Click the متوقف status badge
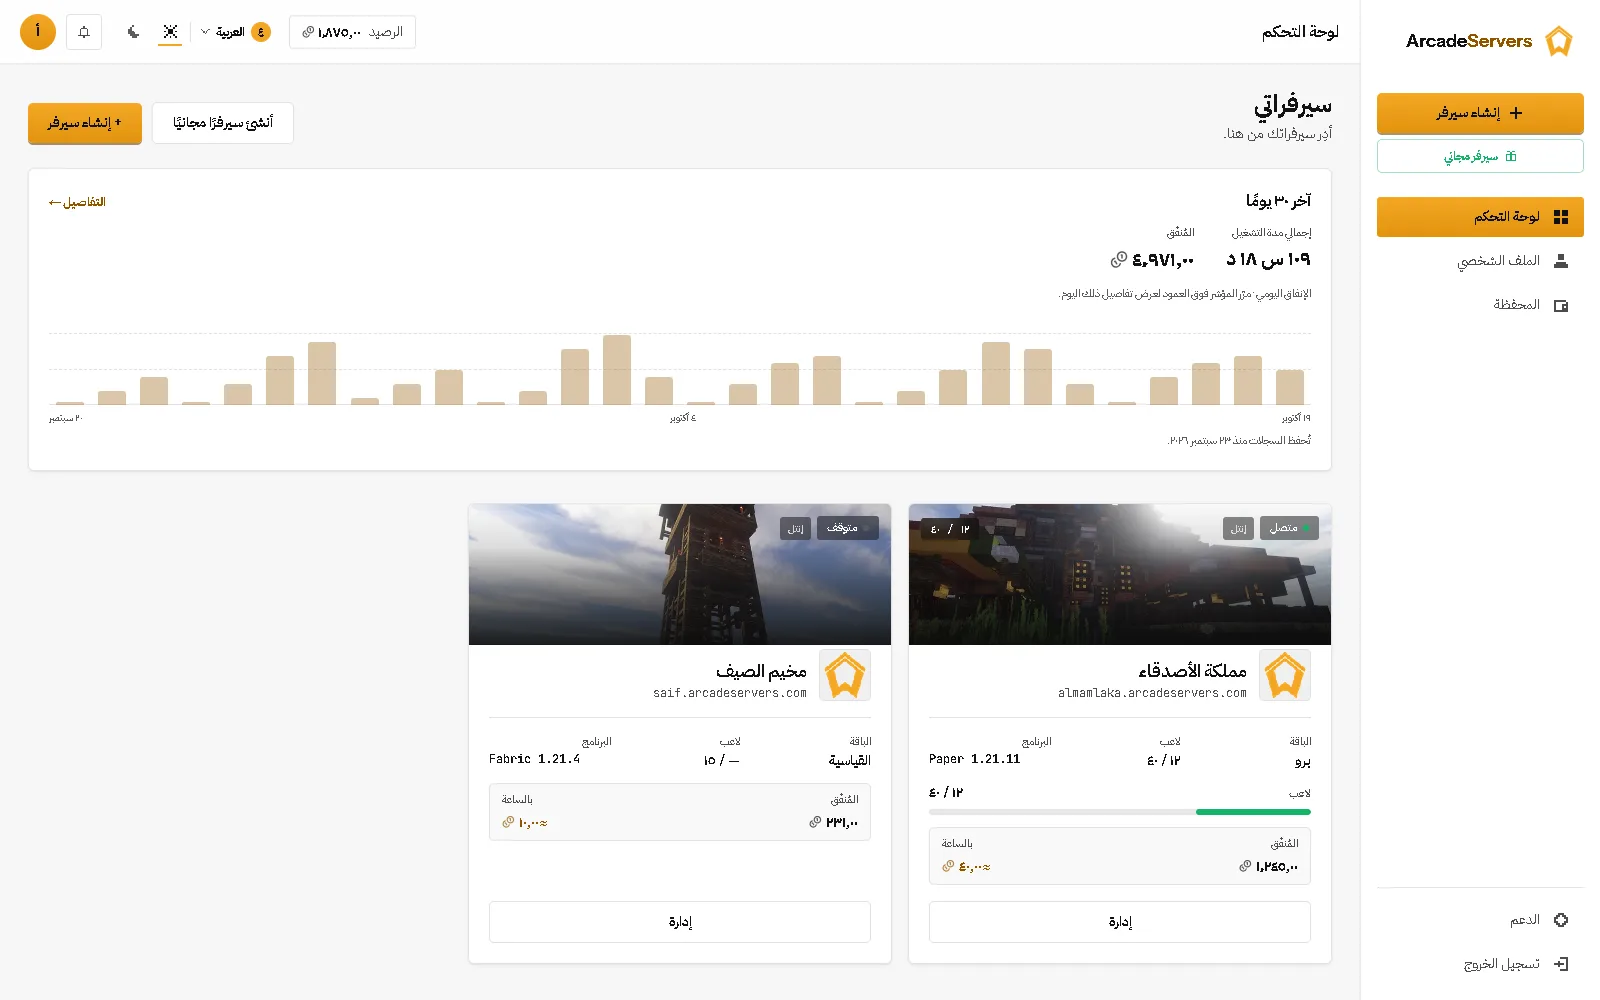Screen dimensions: 1600x1000 pyautogui.click(x=848, y=528)
